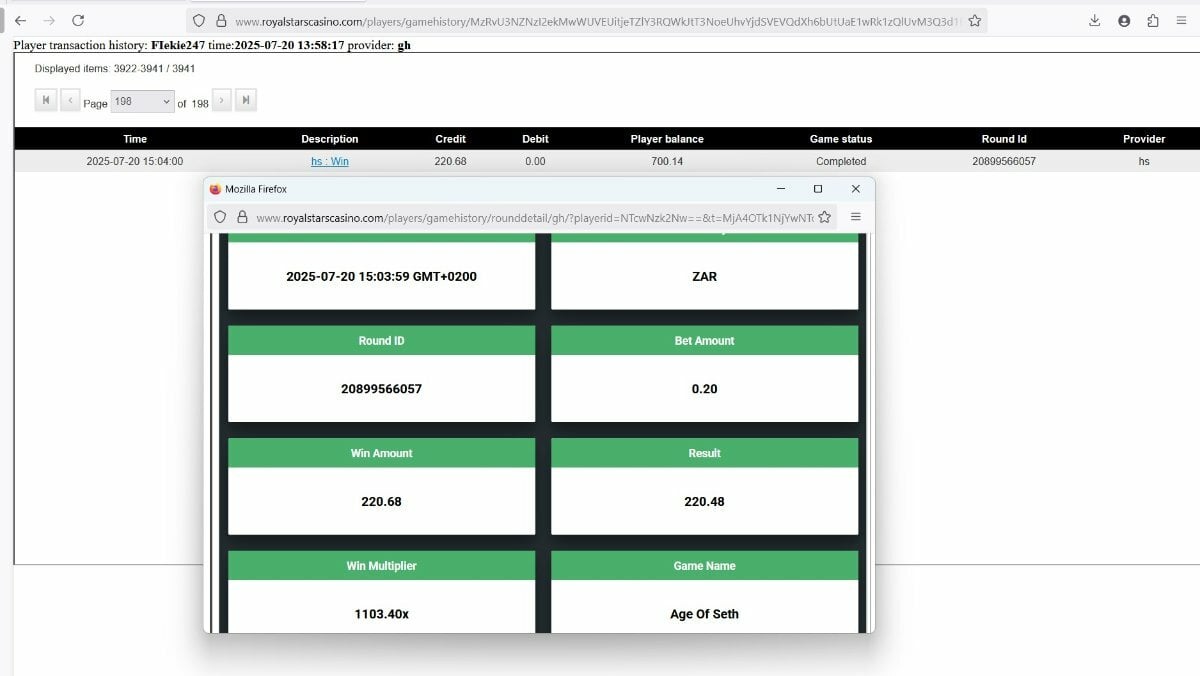Click the padlock icon in main address bar
Screen dimensions: 1200x676
[221, 20]
